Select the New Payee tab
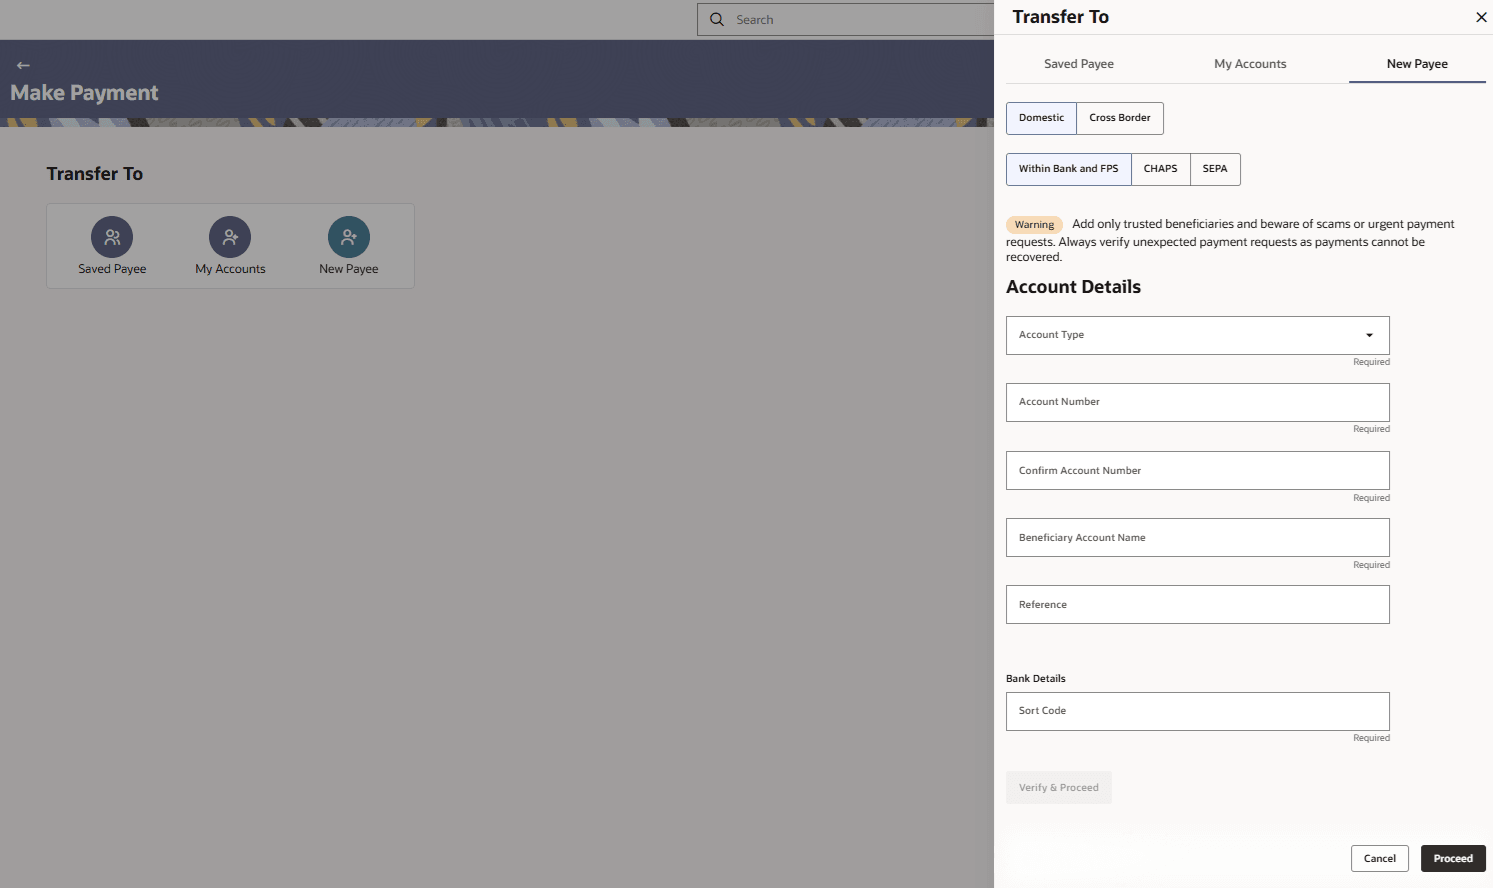Screen dimensions: 1493x888 (1417, 64)
